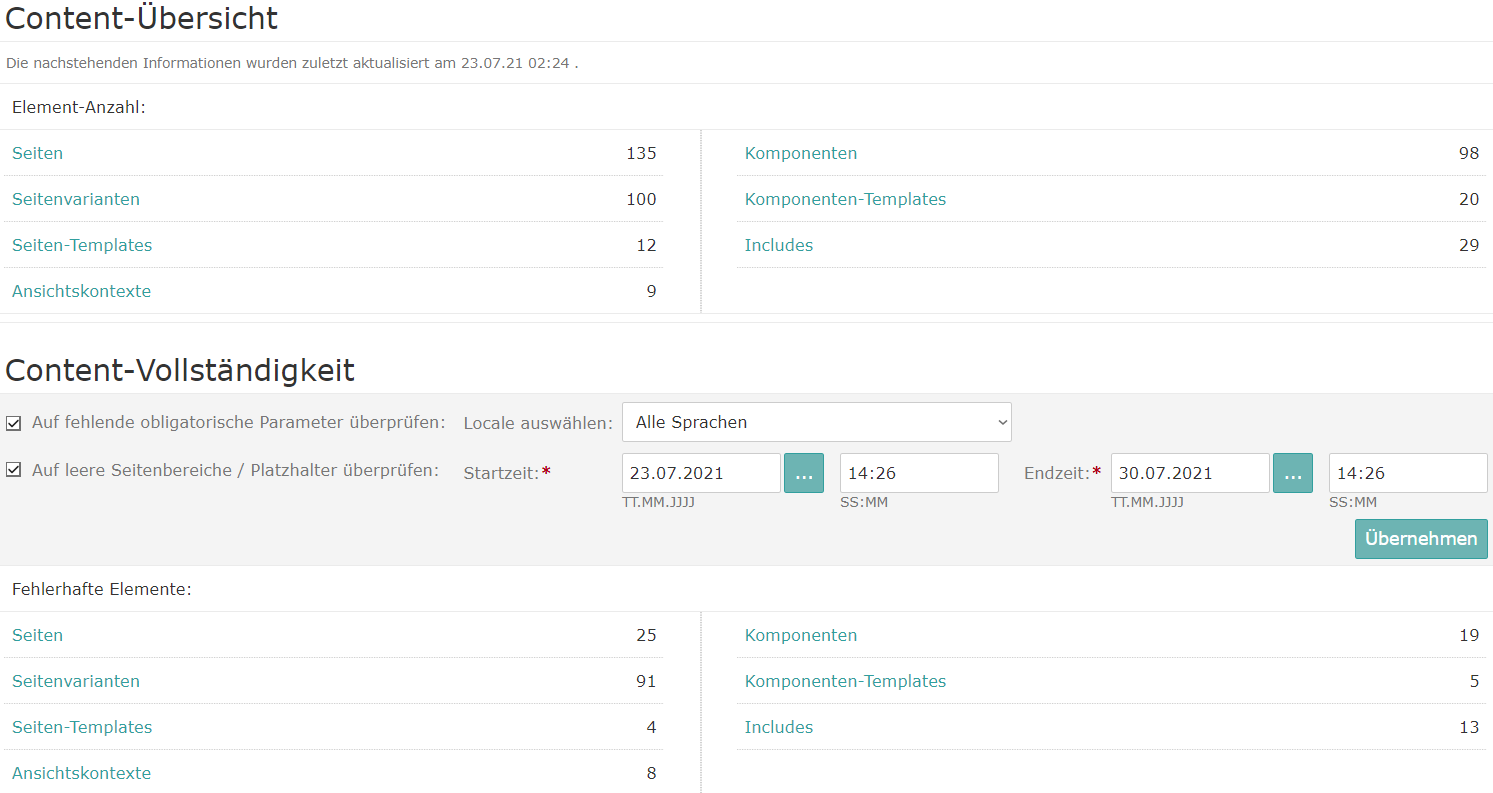This screenshot has width=1493, height=793.
Task: Click into the Endzeit time field
Action: (1407, 473)
